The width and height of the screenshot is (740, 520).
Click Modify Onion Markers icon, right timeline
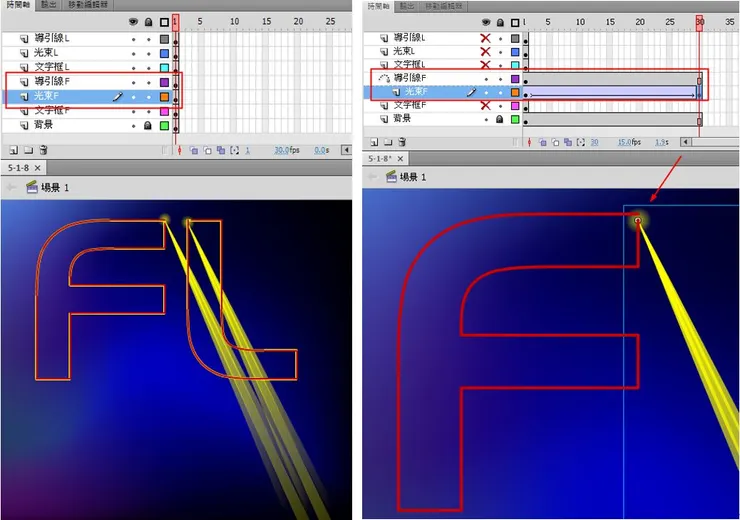click(581, 142)
